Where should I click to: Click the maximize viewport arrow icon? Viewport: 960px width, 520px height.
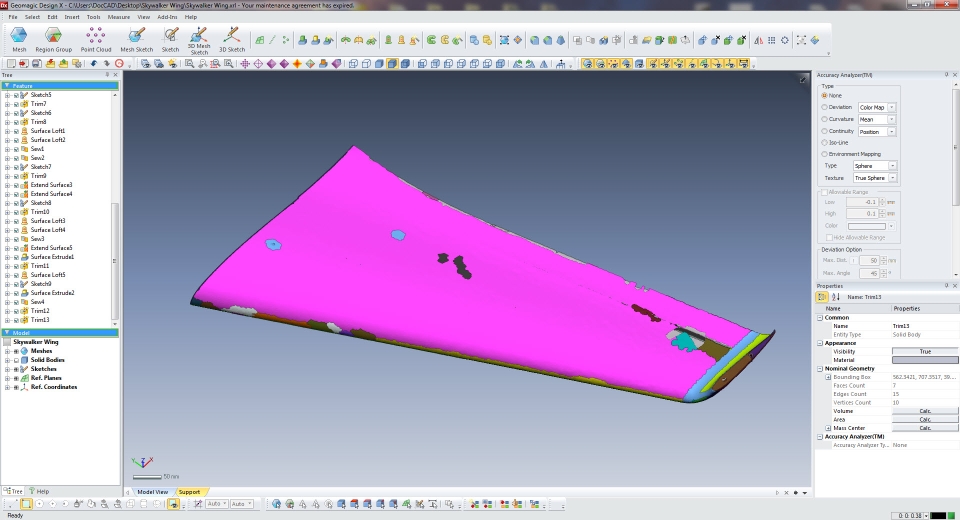point(803,80)
